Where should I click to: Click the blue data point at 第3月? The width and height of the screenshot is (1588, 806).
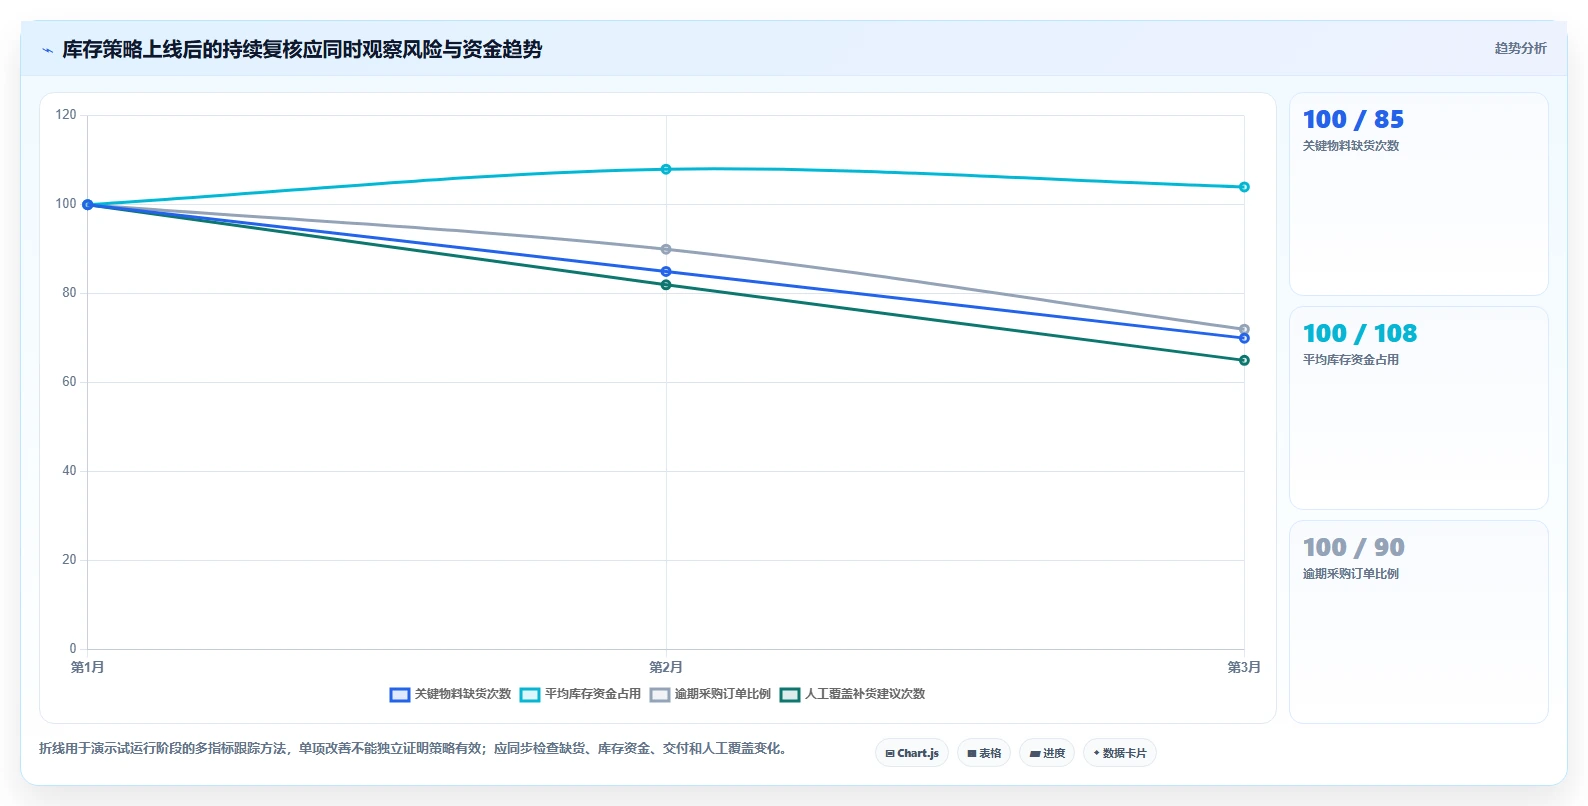coord(1244,338)
